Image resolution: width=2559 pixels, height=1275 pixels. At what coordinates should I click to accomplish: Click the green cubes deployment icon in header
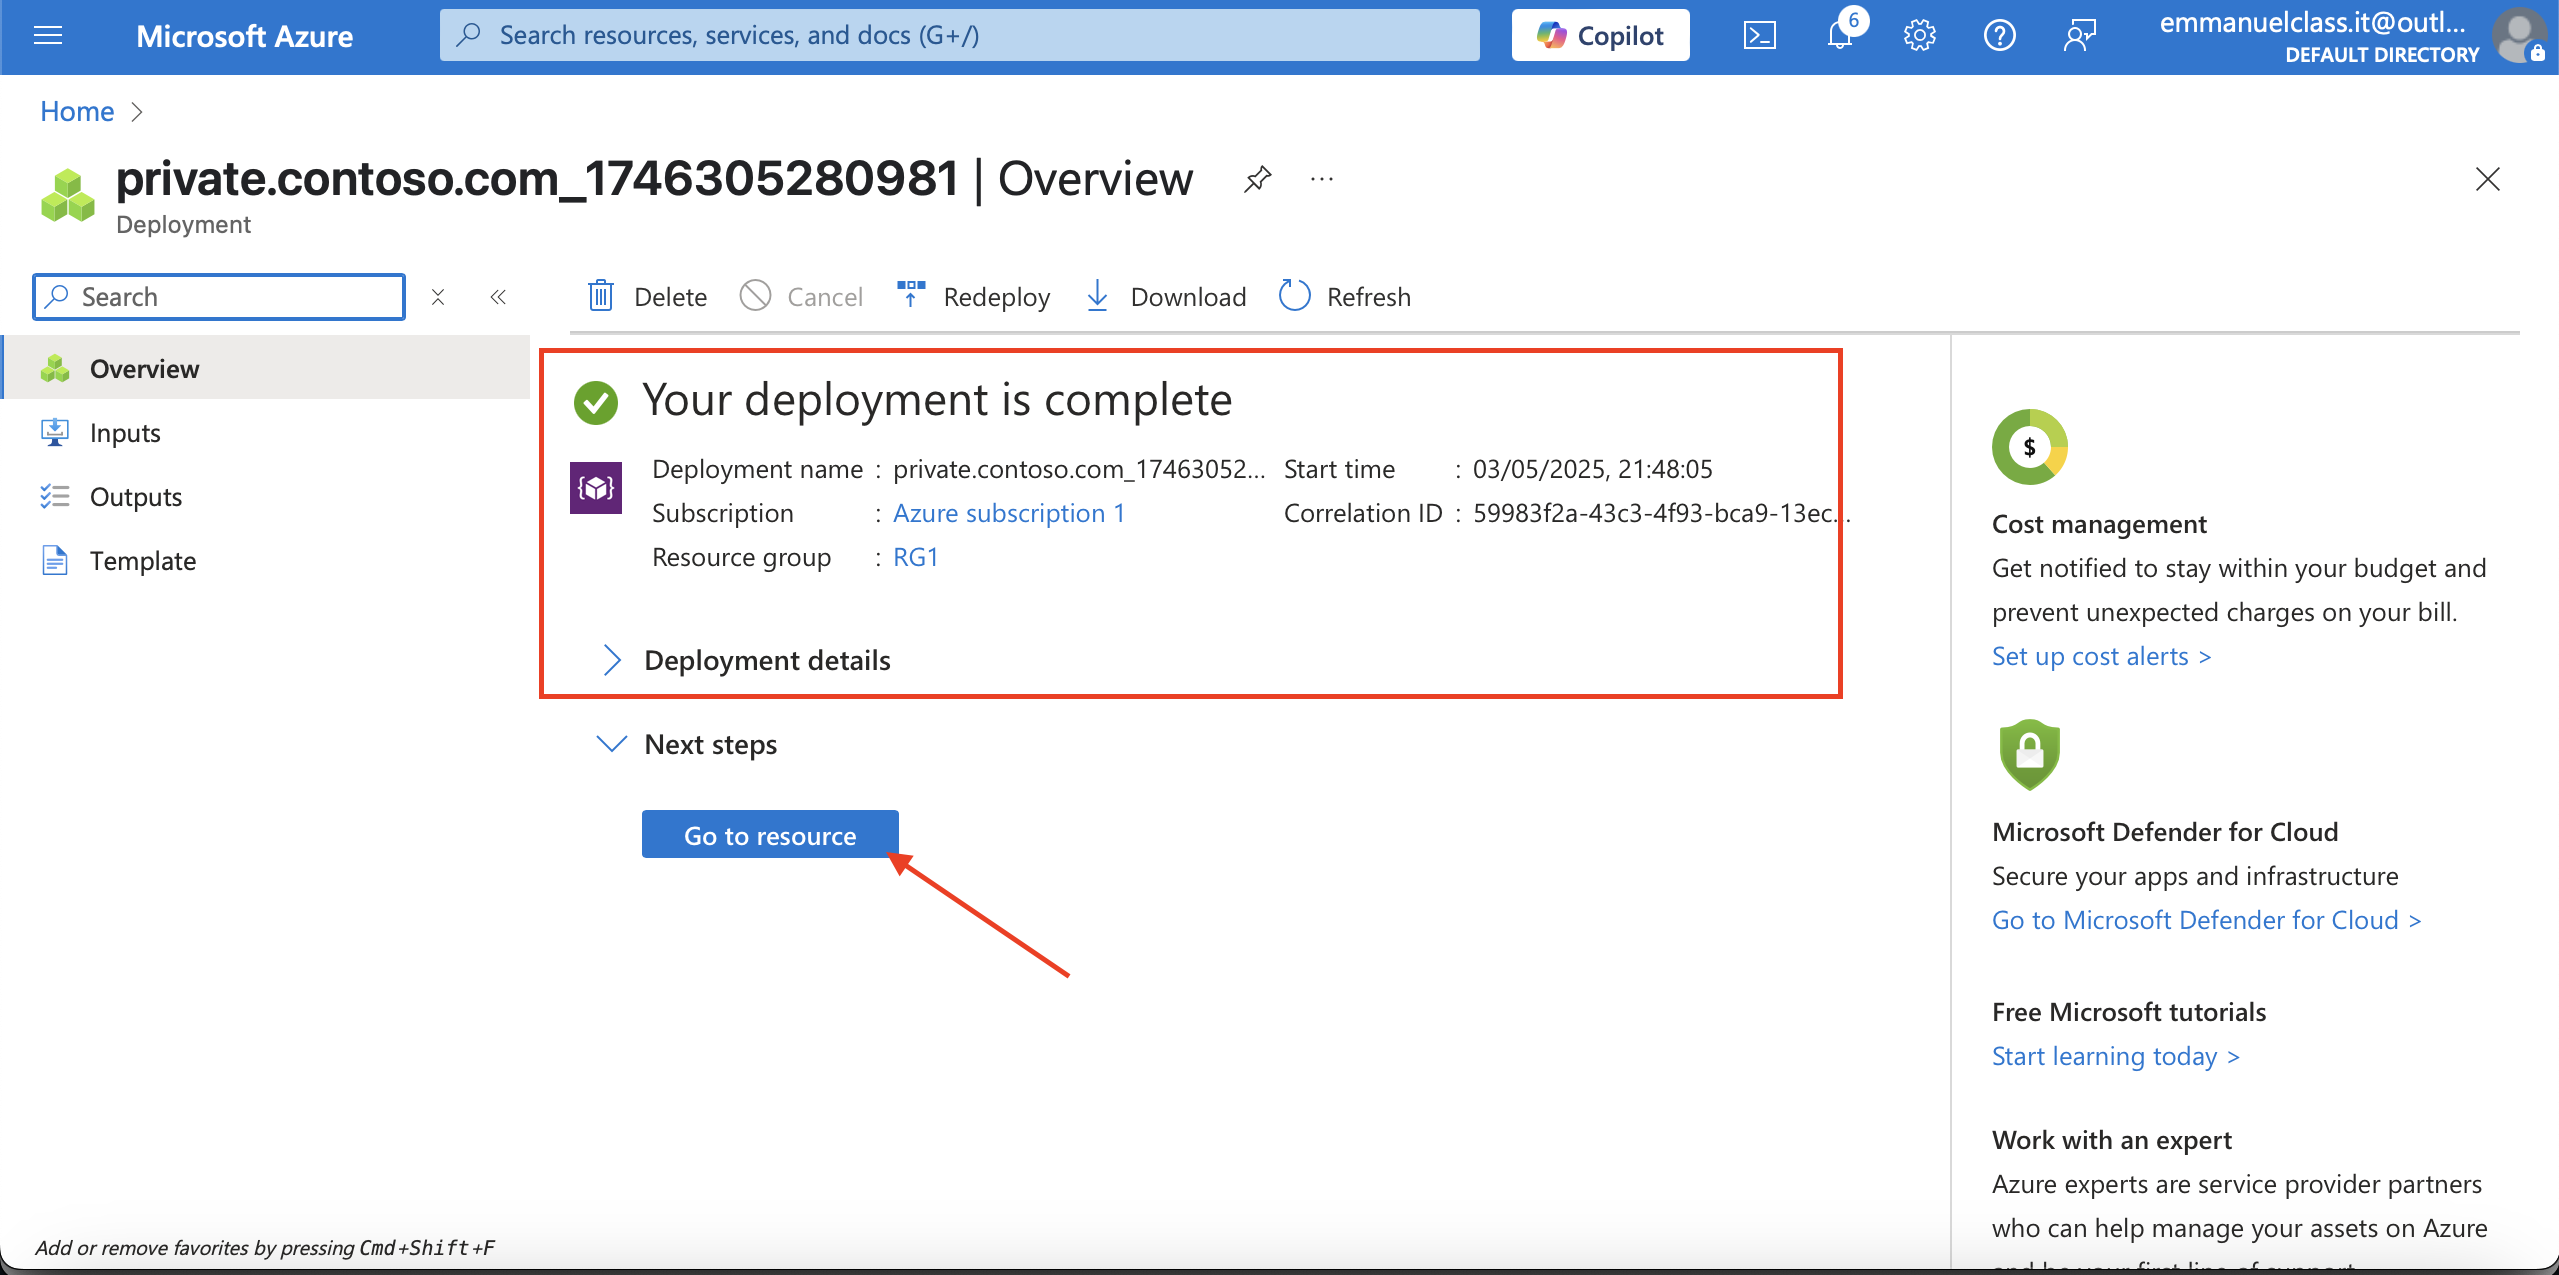point(68,195)
